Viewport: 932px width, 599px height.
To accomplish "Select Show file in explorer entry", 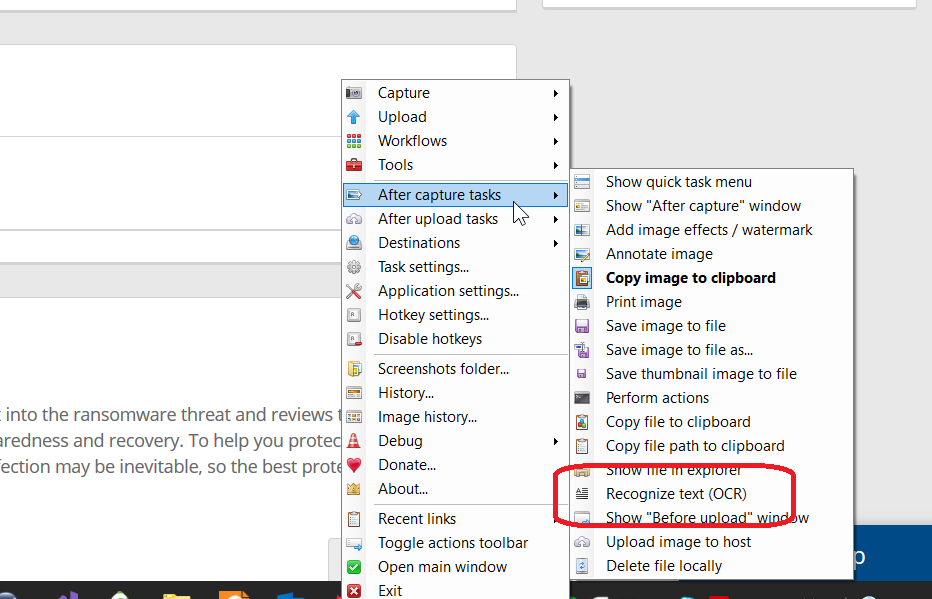I will [711, 470].
